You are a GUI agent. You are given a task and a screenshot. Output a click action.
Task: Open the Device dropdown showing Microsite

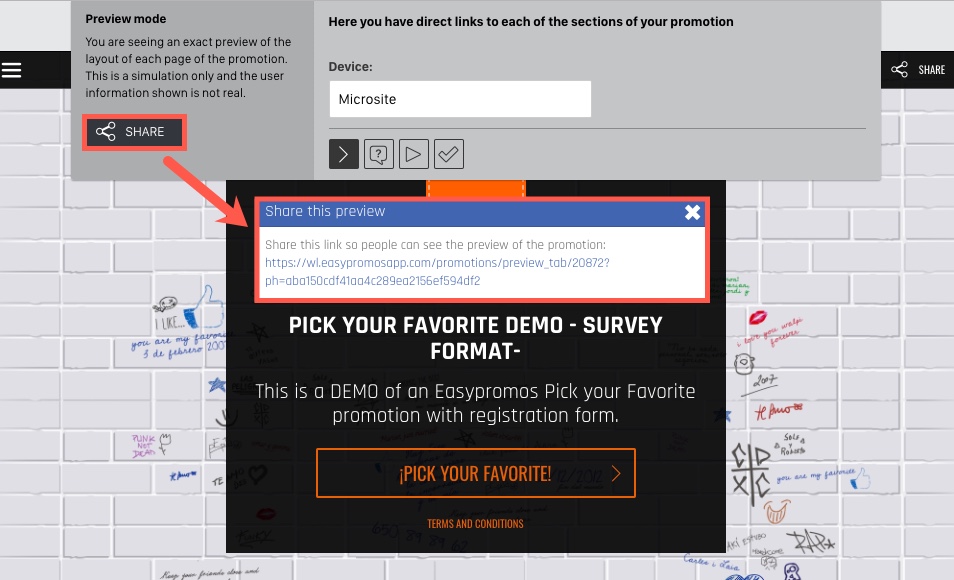pyautogui.click(x=460, y=99)
